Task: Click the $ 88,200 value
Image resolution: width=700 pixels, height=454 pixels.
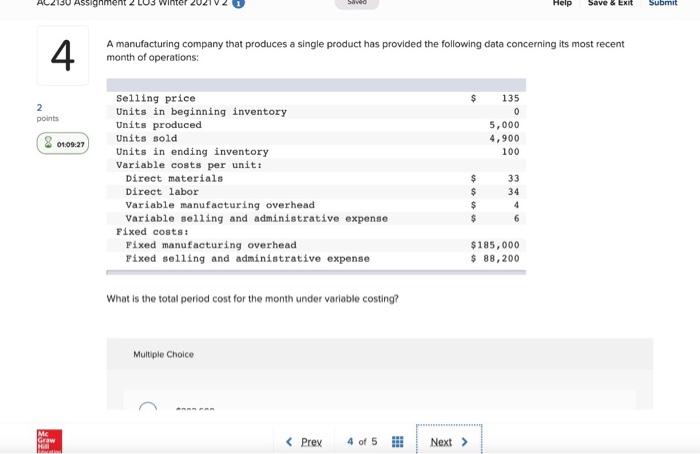Action: [495, 258]
